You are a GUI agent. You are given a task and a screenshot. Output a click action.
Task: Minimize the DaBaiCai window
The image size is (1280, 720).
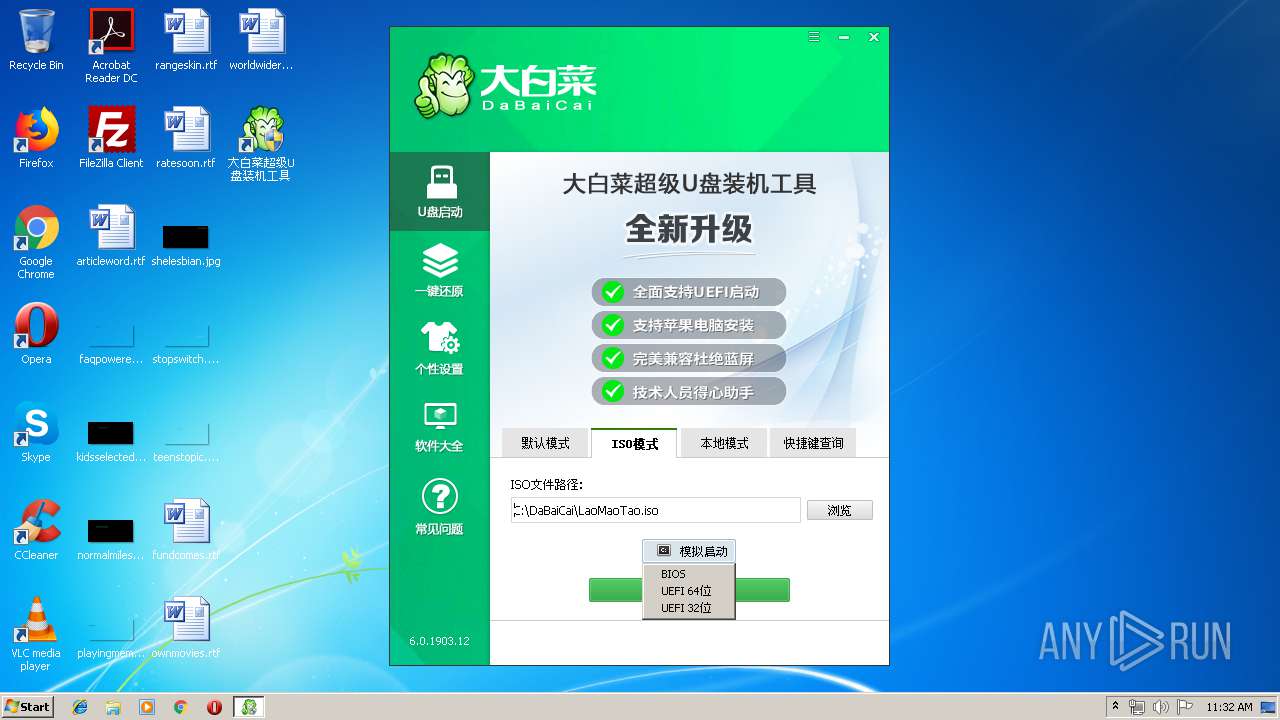pos(845,37)
